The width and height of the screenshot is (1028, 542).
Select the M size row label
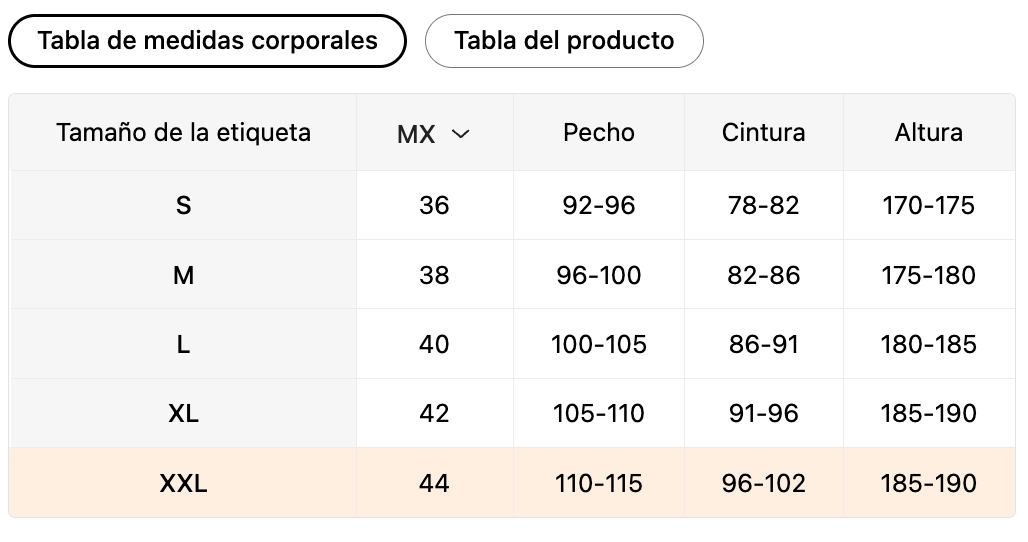click(183, 275)
